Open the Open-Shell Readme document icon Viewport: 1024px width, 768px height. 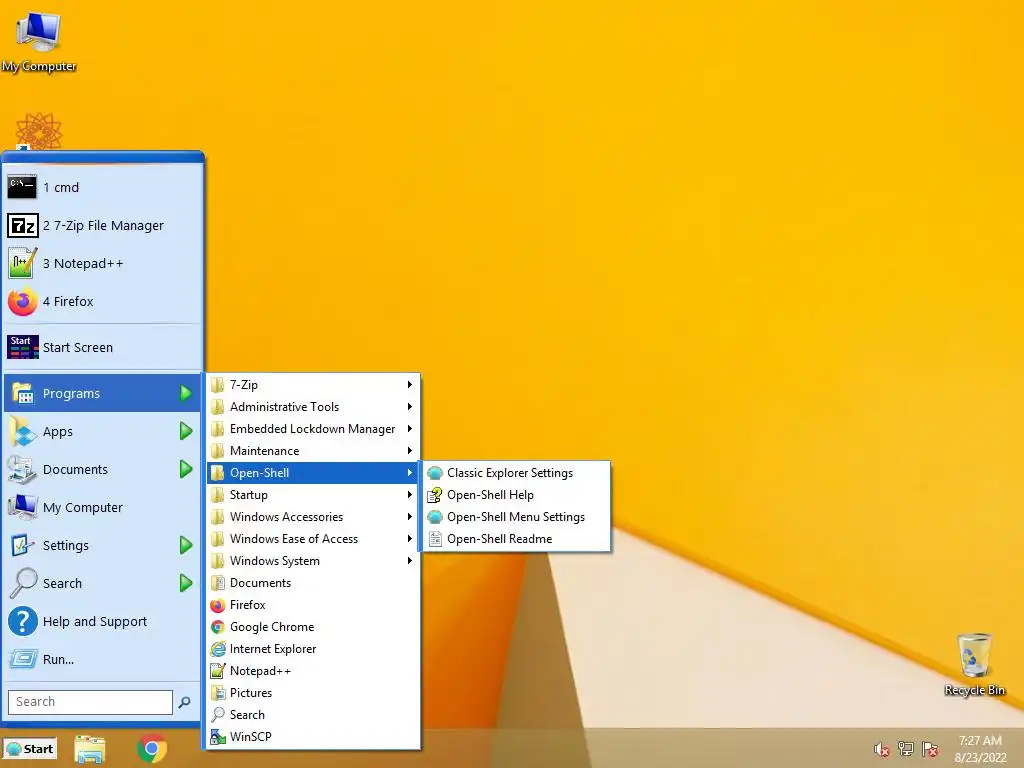(435, 539)
